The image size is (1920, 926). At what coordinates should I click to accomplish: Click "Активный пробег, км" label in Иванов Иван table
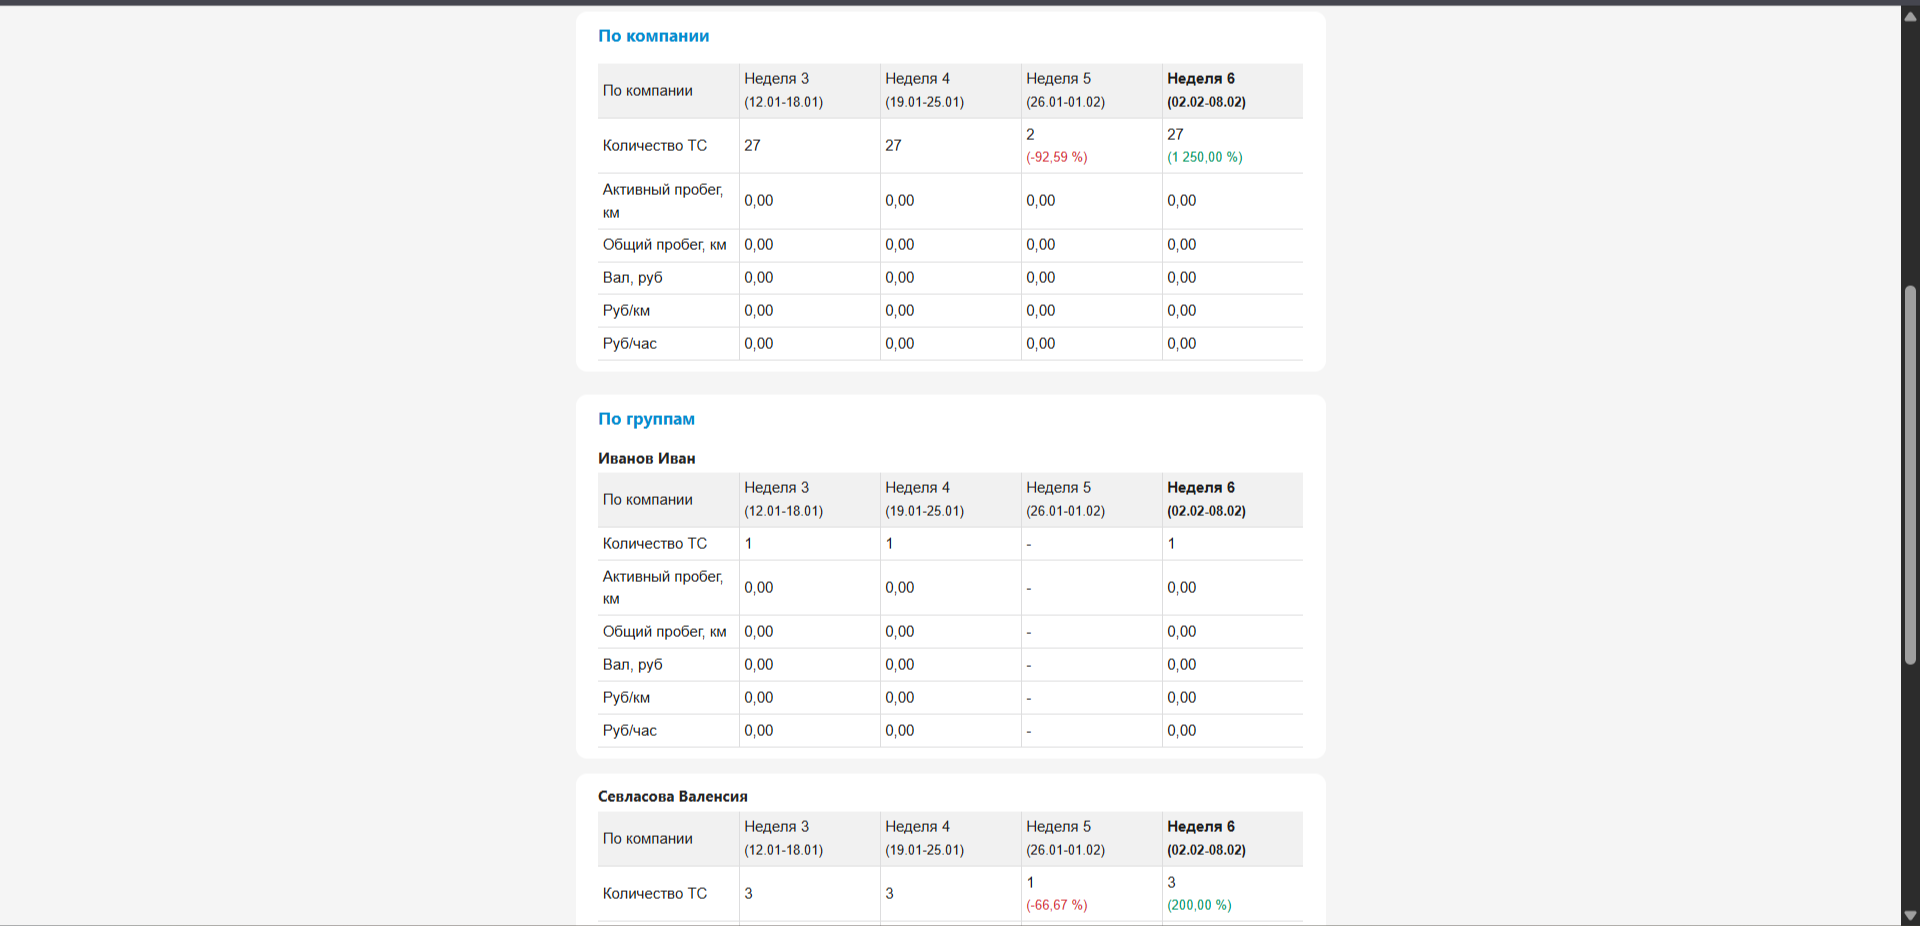click(x=662, y=588)
